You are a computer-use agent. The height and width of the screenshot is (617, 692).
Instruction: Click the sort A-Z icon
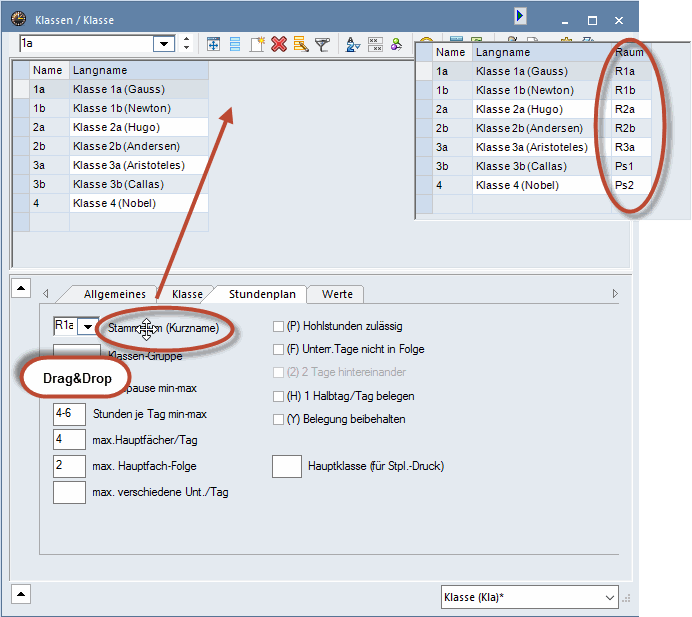[353, 44]
